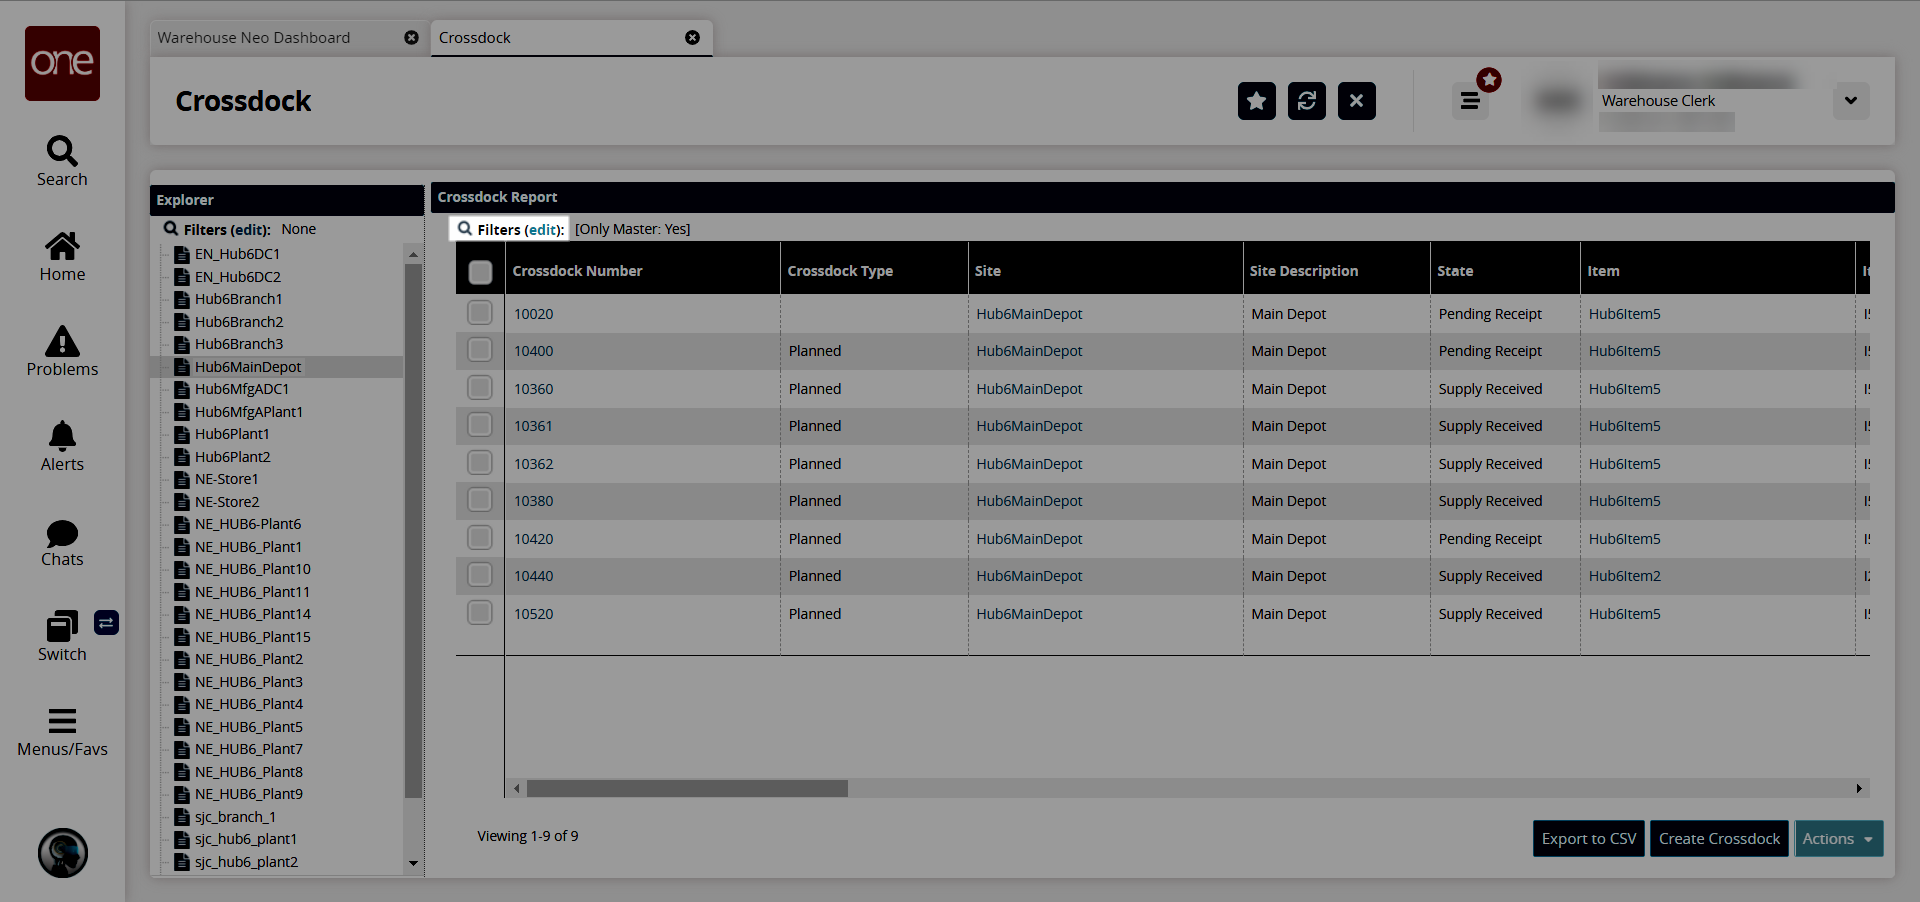Click the Menus/Favs hamburger icon
Viewport: 1920px width, 902px height.
(x=62, y=731)
